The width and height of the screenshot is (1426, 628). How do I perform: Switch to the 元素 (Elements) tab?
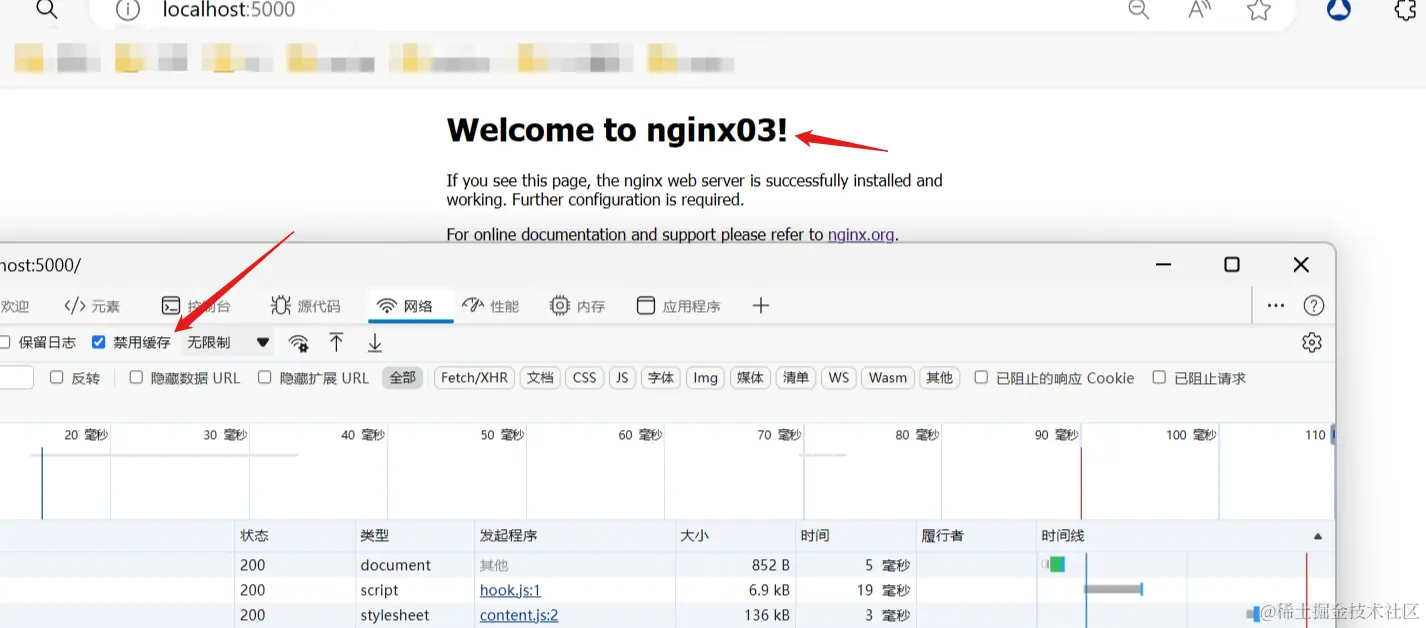92,306
